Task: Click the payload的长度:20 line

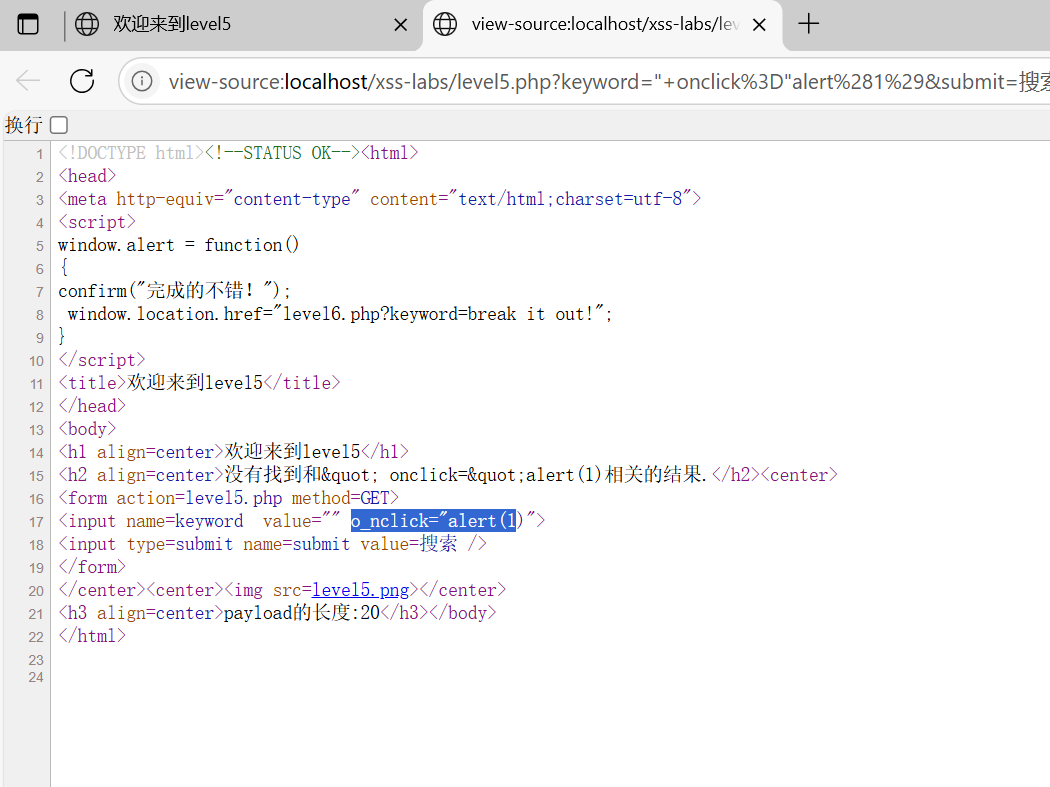Action: click(x=277, y=613)
